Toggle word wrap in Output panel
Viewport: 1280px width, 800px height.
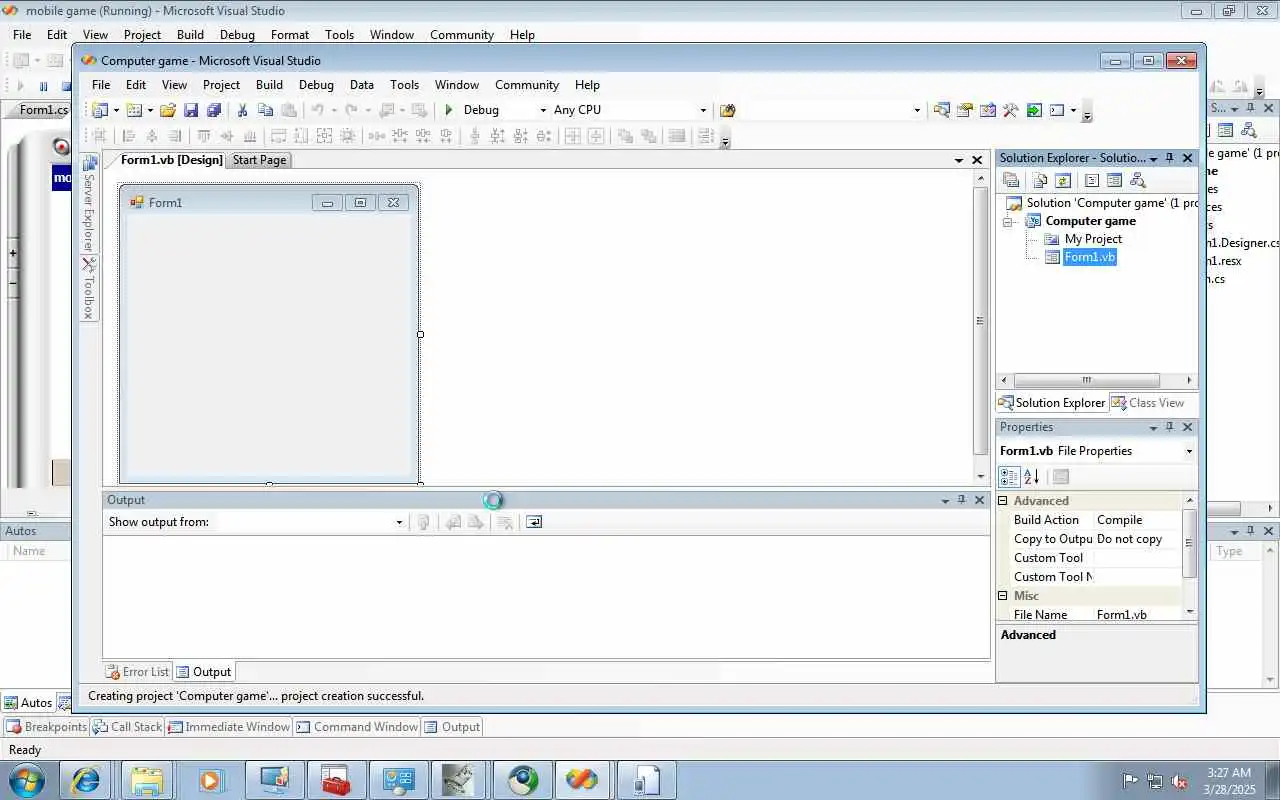pos(534,522)
